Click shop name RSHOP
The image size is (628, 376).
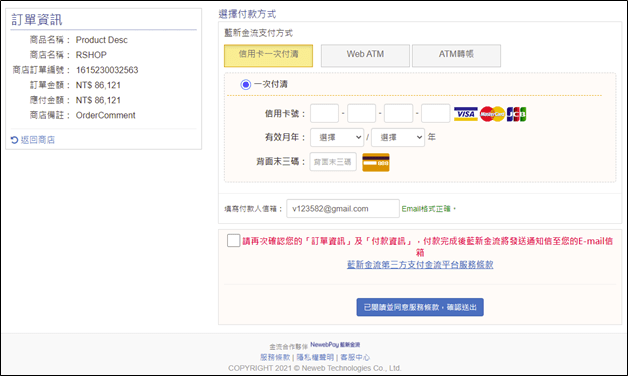coord(91,55)
